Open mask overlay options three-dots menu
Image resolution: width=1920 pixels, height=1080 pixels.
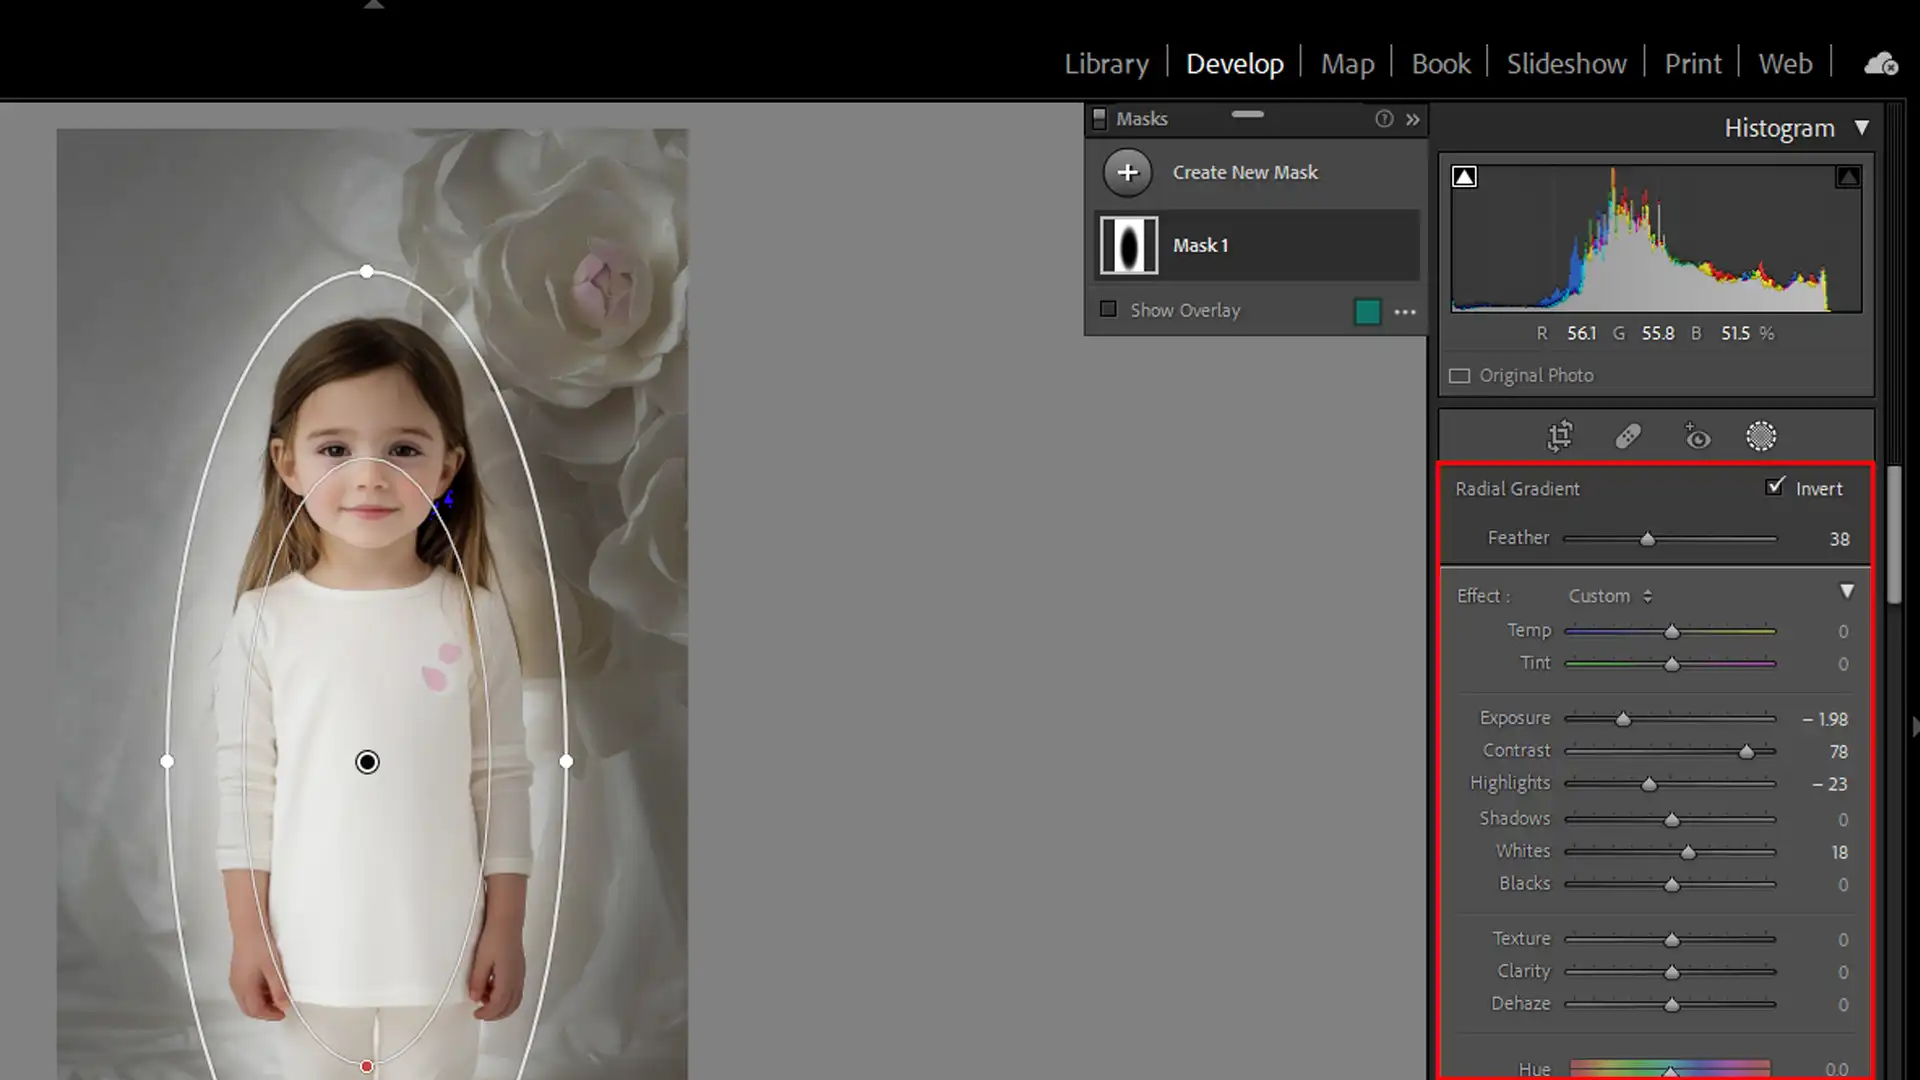tap(1405, 312)
